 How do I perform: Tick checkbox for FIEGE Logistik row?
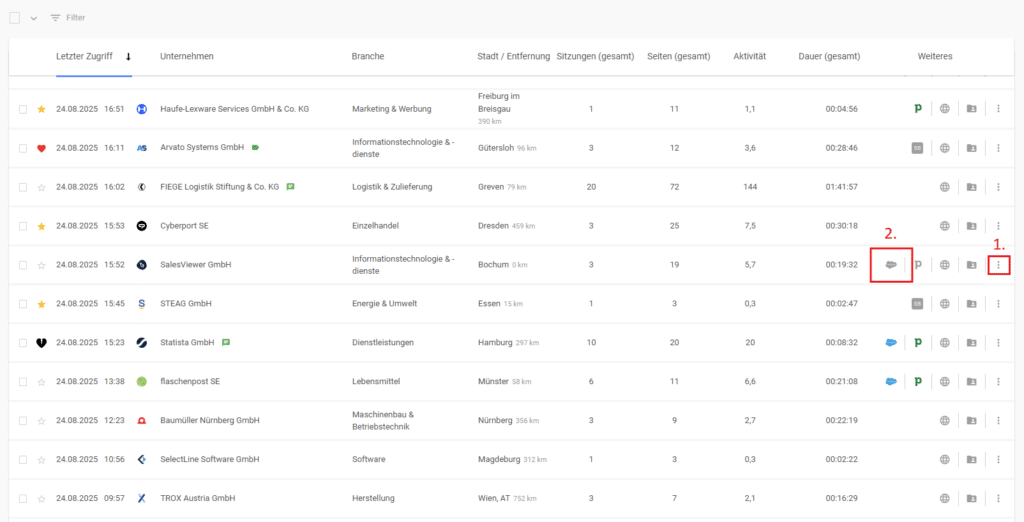click(23, 187)
